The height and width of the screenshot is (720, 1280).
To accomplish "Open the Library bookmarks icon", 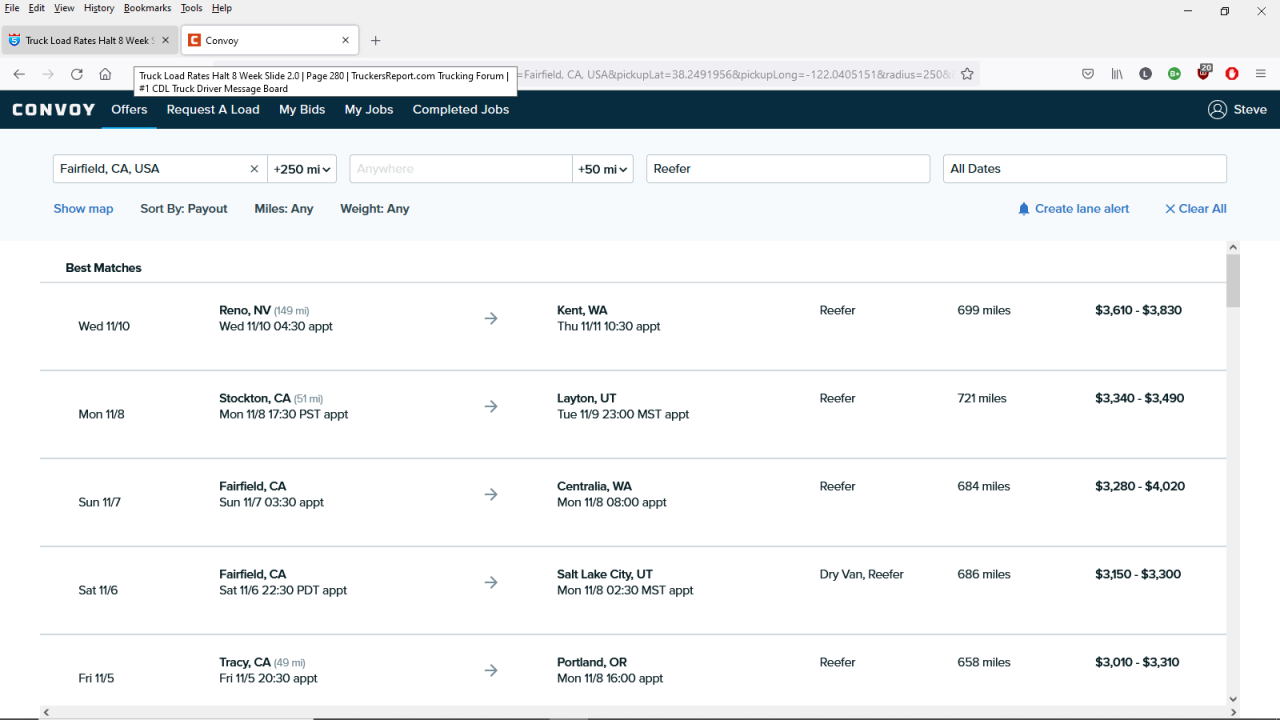I will (x=1117, y=74).
